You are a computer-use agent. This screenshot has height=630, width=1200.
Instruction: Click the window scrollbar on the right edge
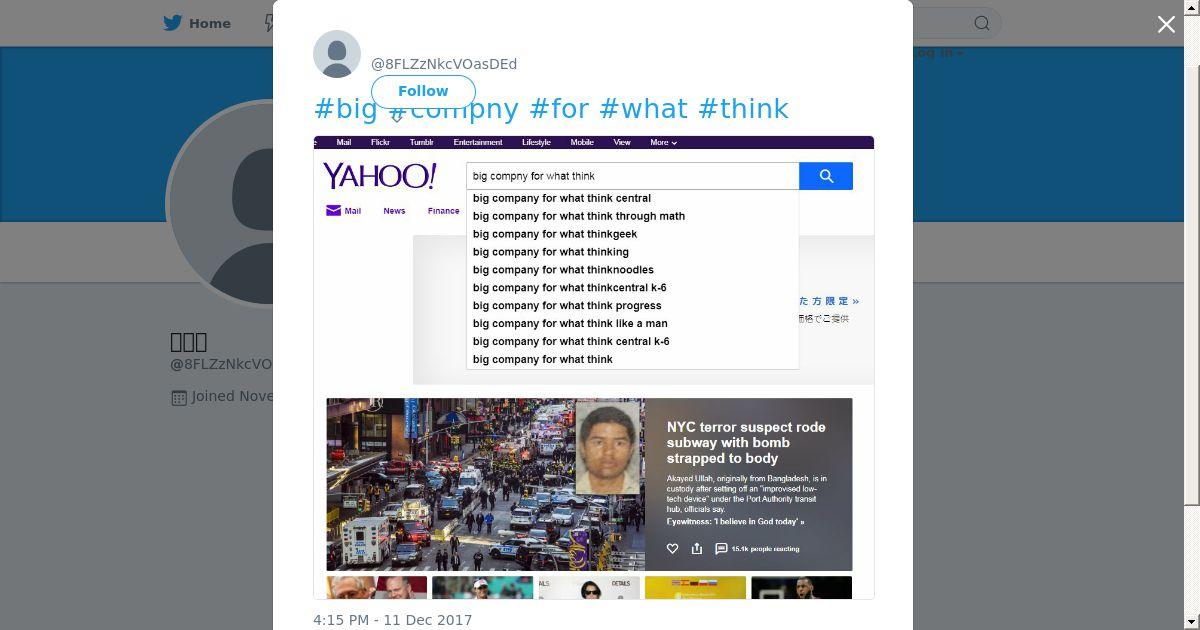click(x=1193, y=250)
